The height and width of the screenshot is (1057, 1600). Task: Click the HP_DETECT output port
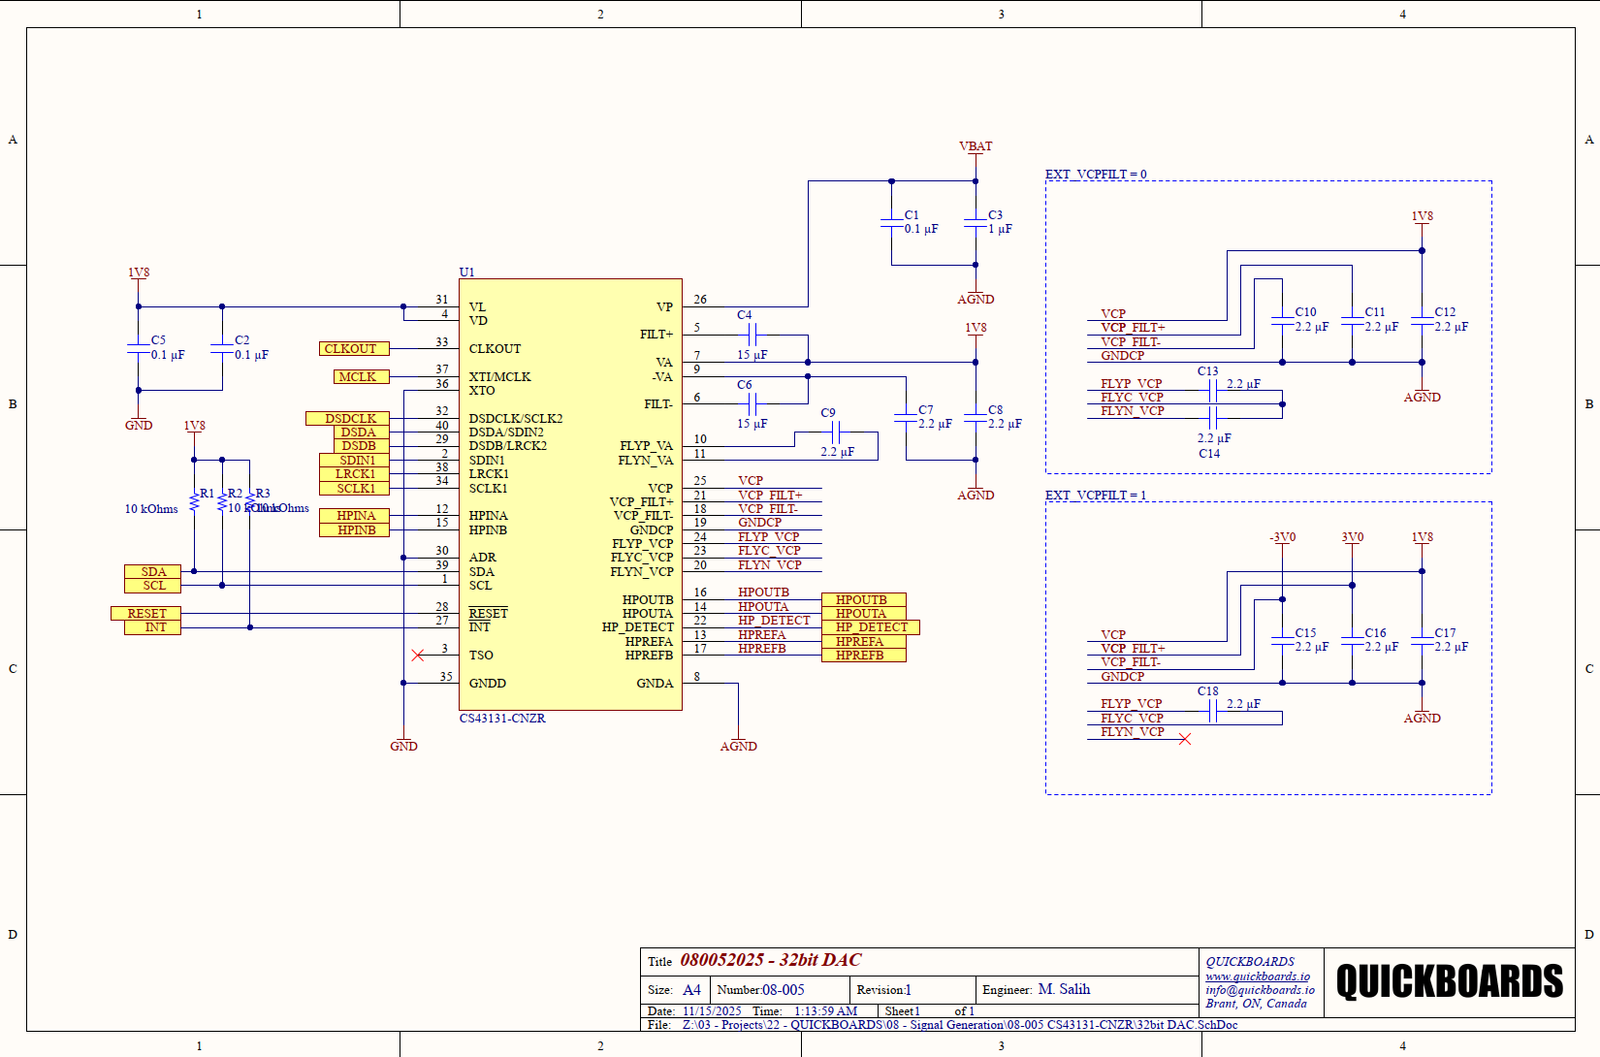(x=870, y=627)
